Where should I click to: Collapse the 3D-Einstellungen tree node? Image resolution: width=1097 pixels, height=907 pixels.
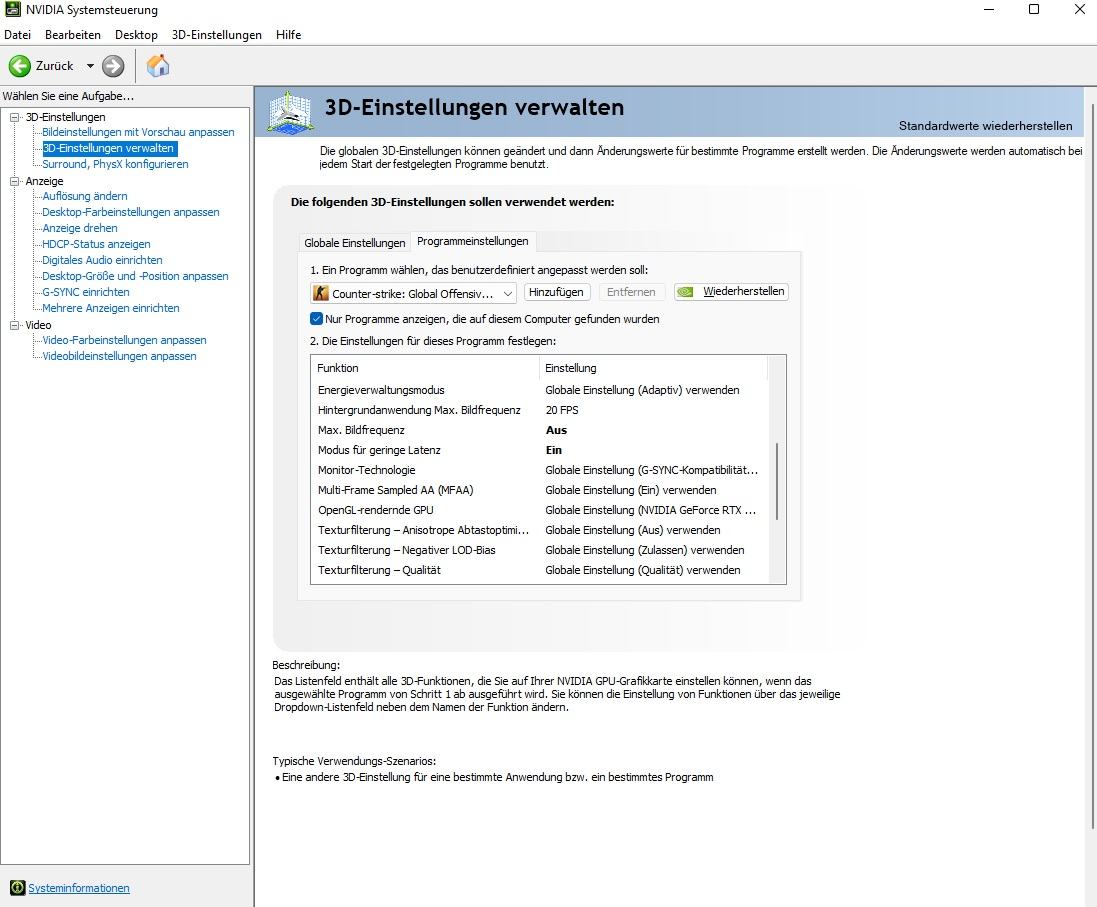point(15,117)
